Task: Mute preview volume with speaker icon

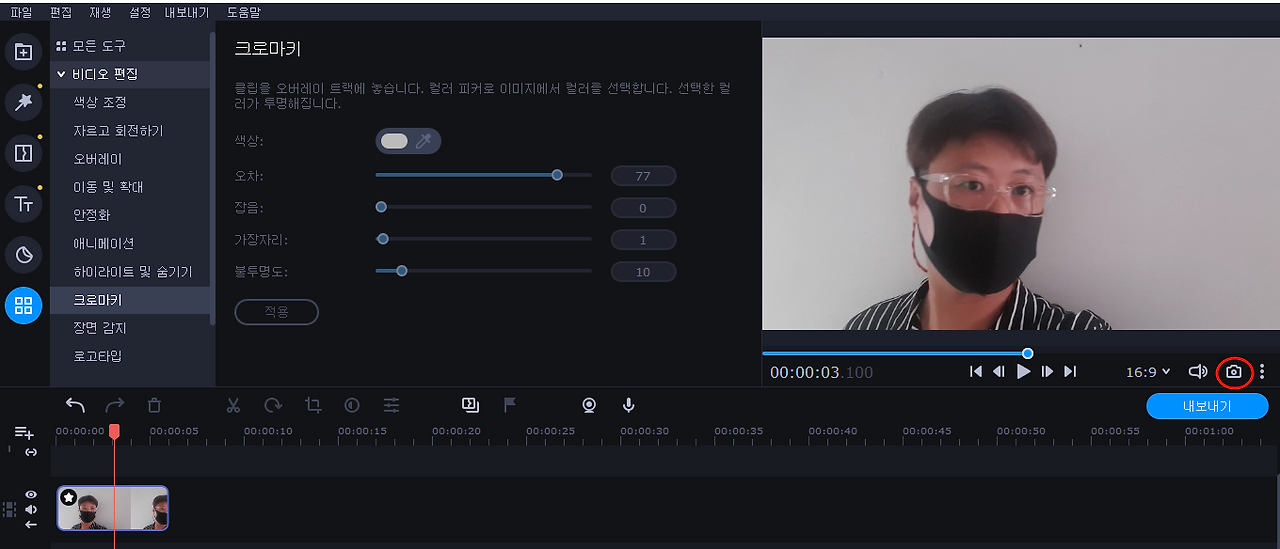Action: 1198,372
